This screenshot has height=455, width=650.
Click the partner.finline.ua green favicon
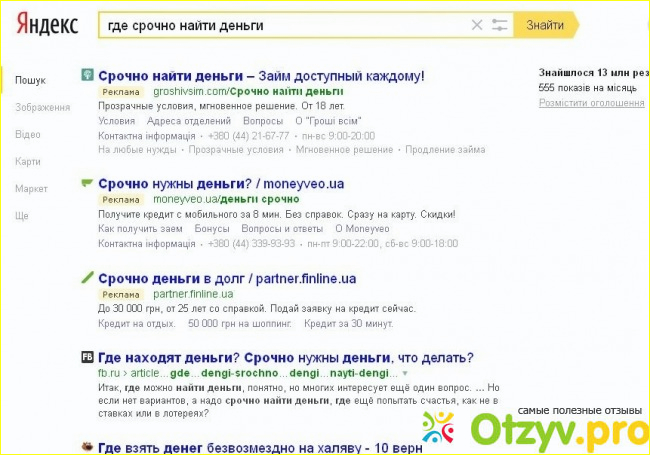click(87, 277)
